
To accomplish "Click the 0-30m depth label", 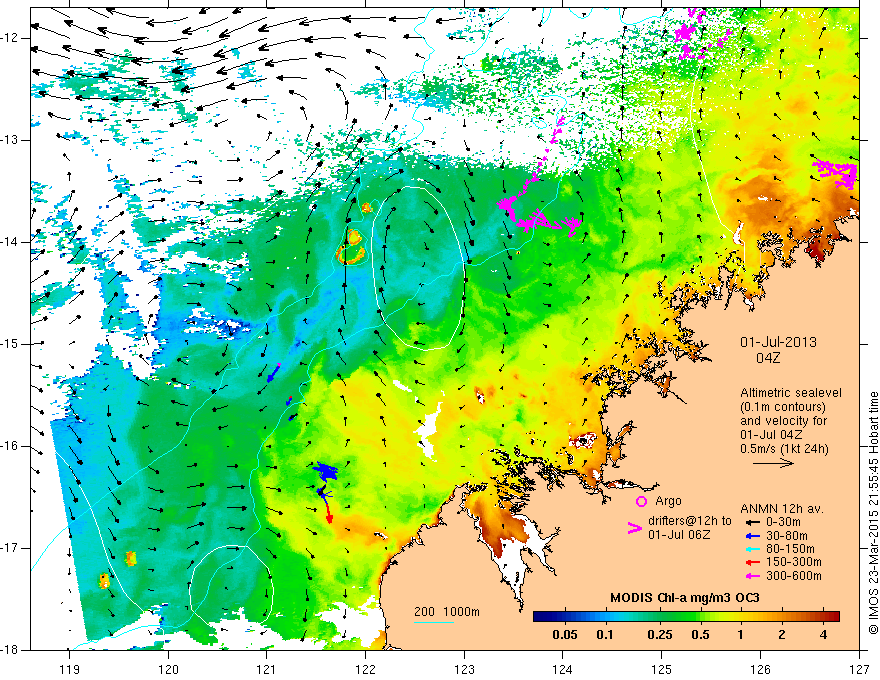I will [x=781, y=522].
